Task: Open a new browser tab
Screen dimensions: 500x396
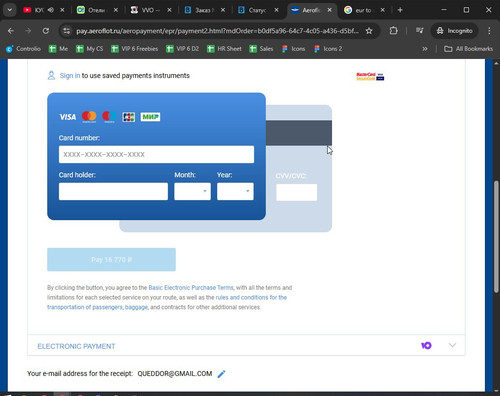Action: coord(400,10)
